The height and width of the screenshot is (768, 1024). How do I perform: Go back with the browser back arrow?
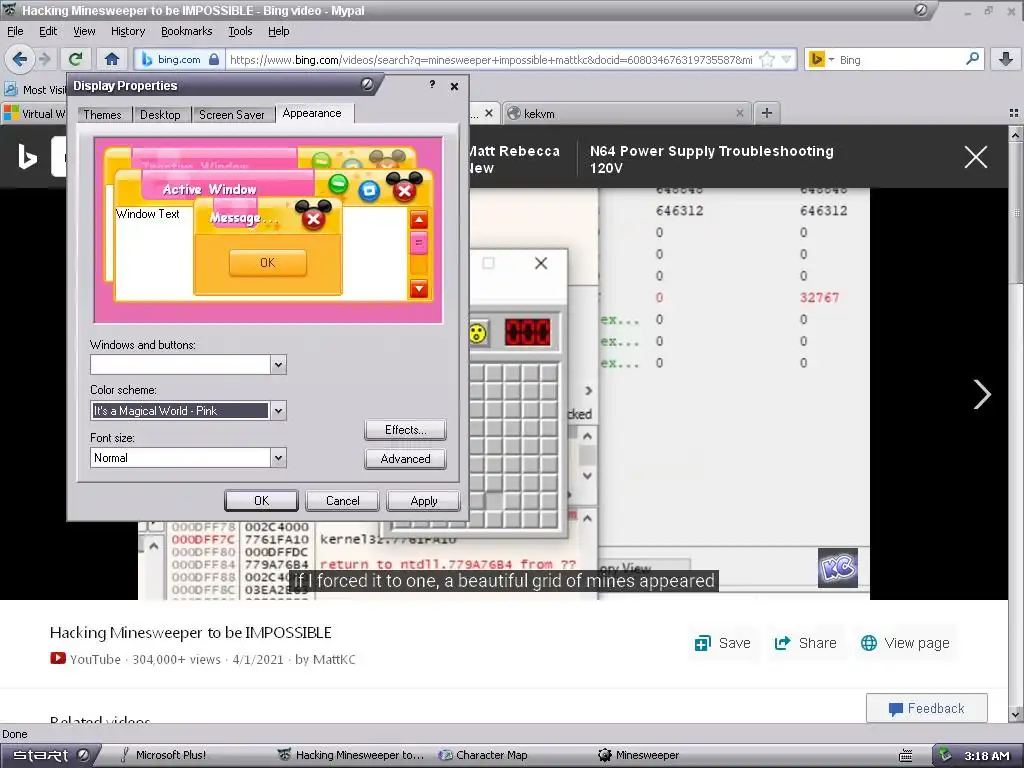point(19,59)
